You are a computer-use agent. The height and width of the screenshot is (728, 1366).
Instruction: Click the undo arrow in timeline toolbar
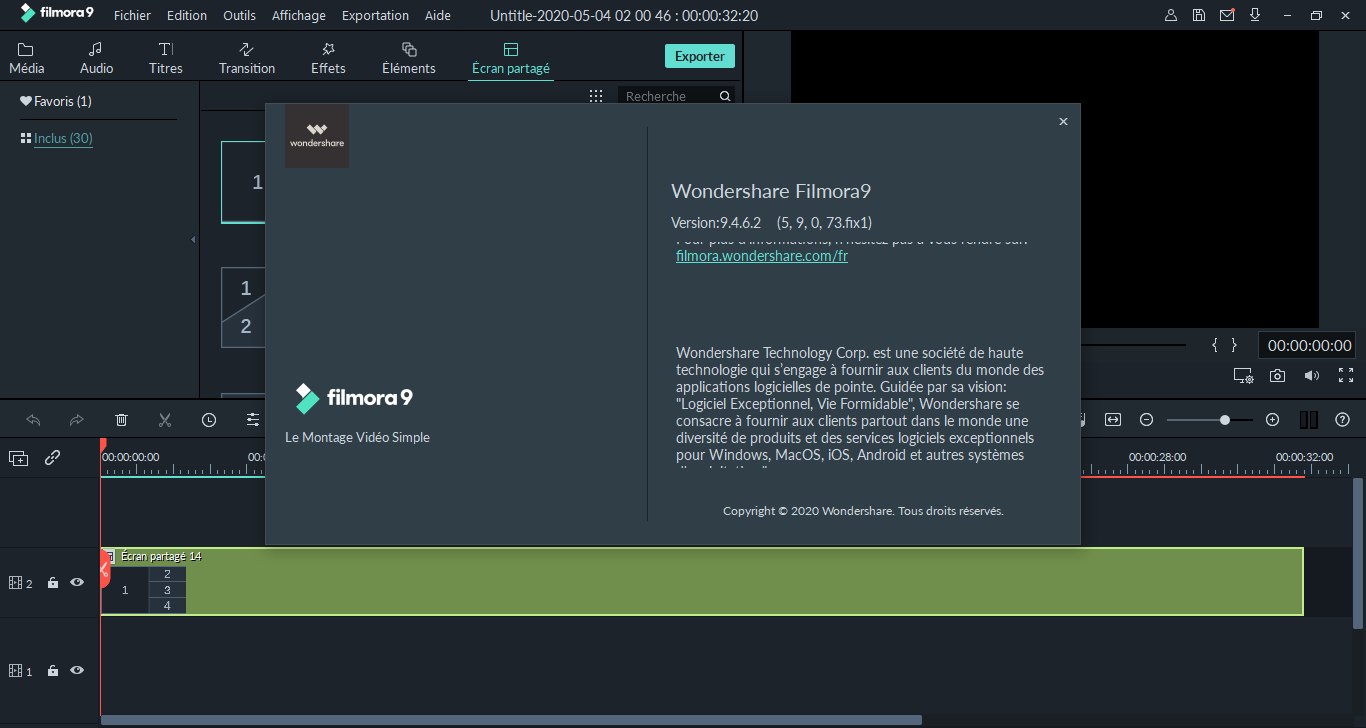tap(33, 420)
